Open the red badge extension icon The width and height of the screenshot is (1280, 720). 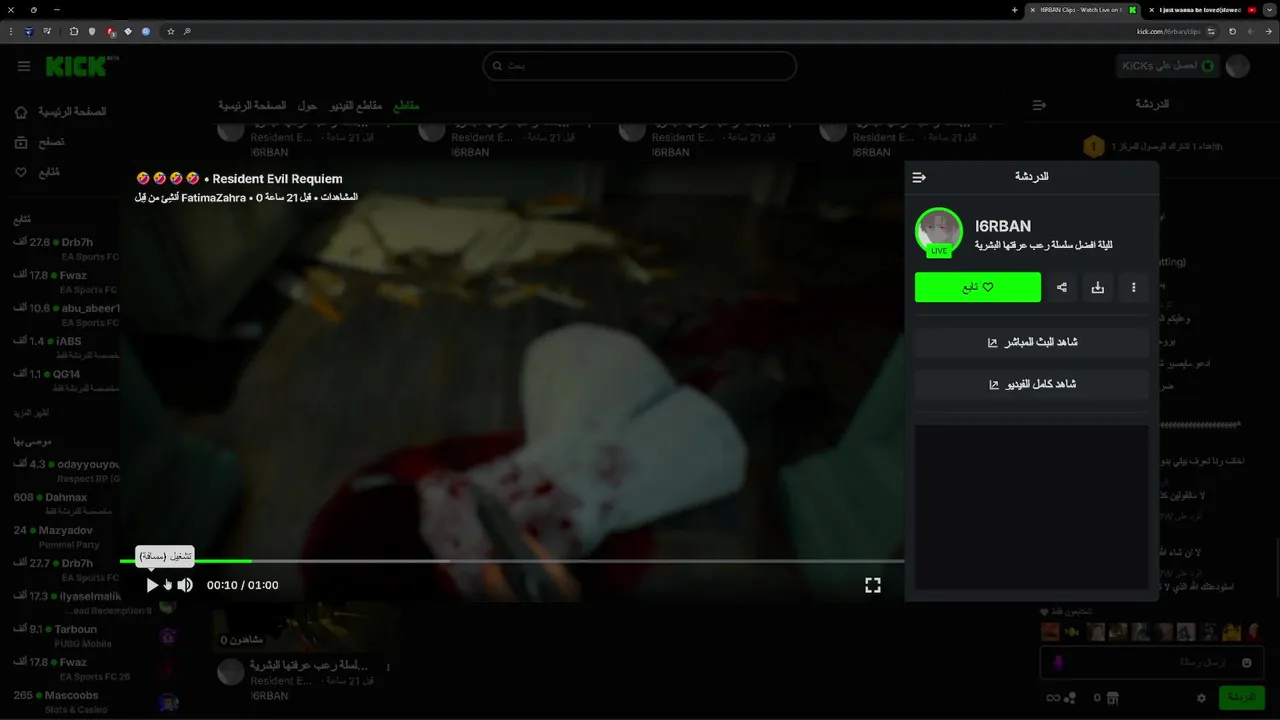pyautogui.click(x=110, y=31)
